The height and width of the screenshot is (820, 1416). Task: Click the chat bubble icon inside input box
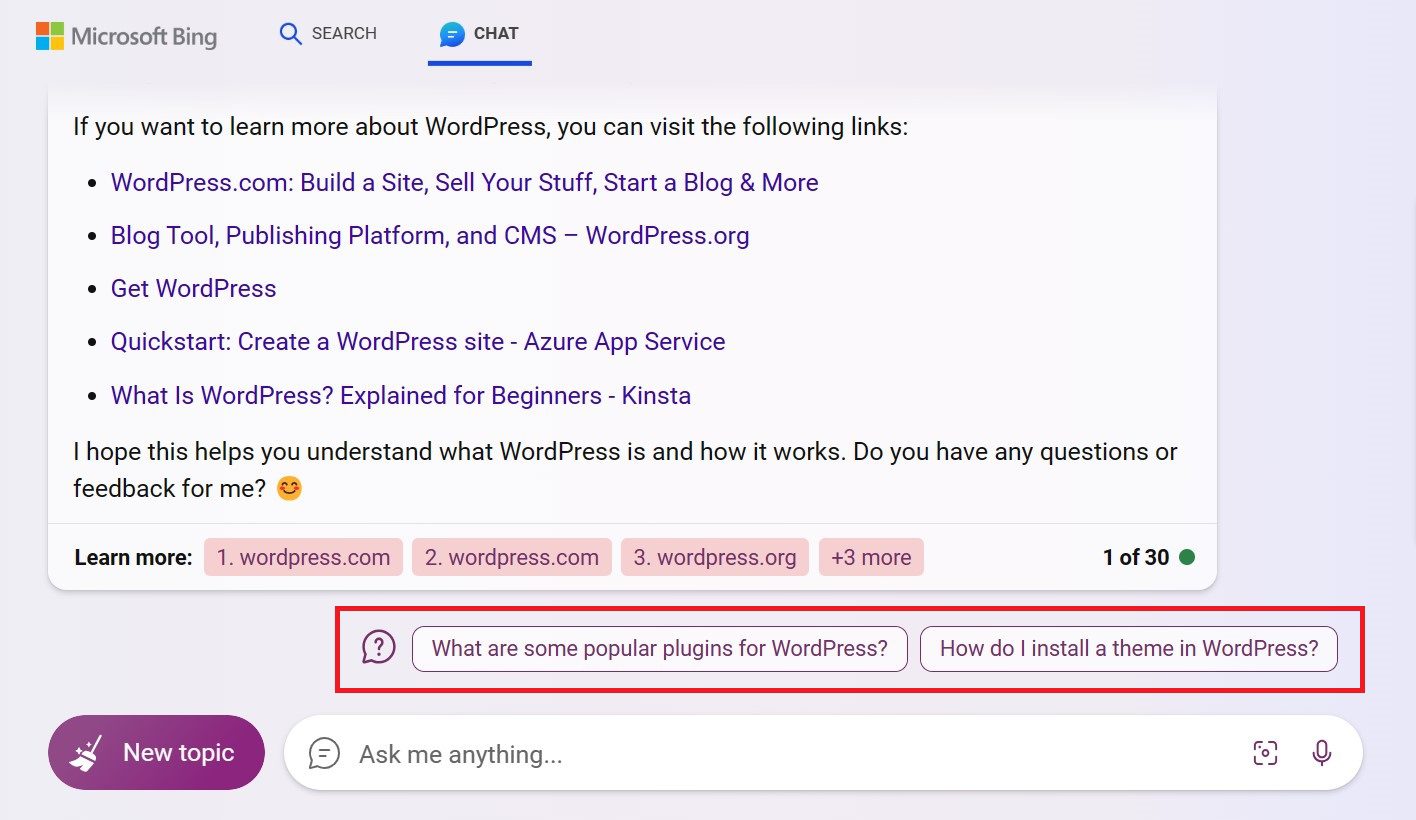click(323, 753)
